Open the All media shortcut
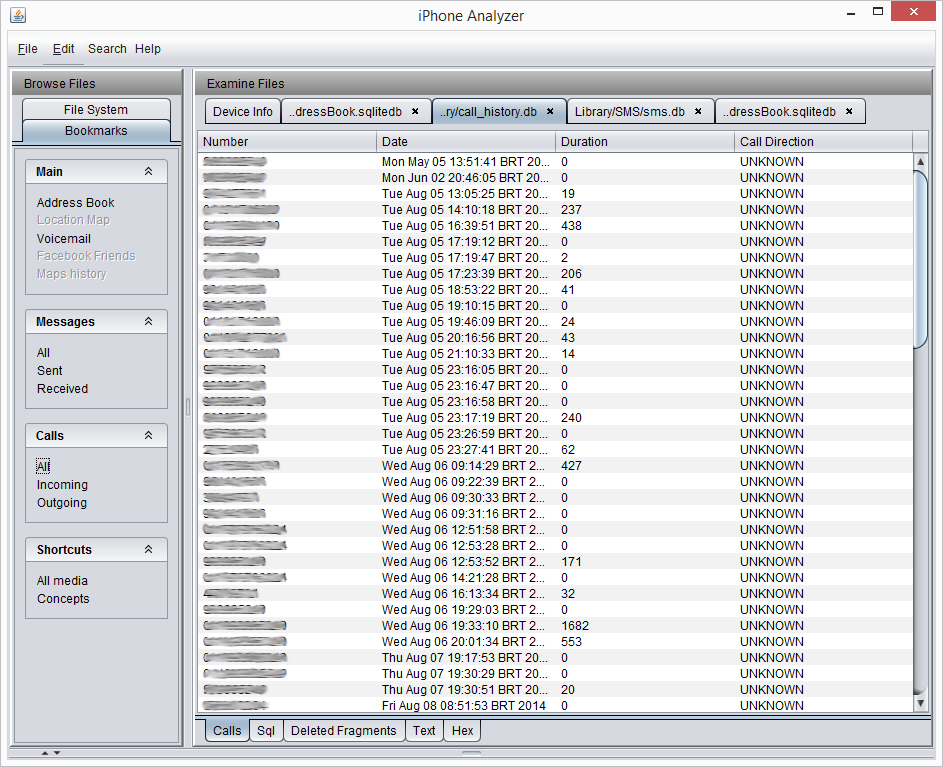Image resolution: width=943 pixels, height=767 pixels. click(63, 581)
